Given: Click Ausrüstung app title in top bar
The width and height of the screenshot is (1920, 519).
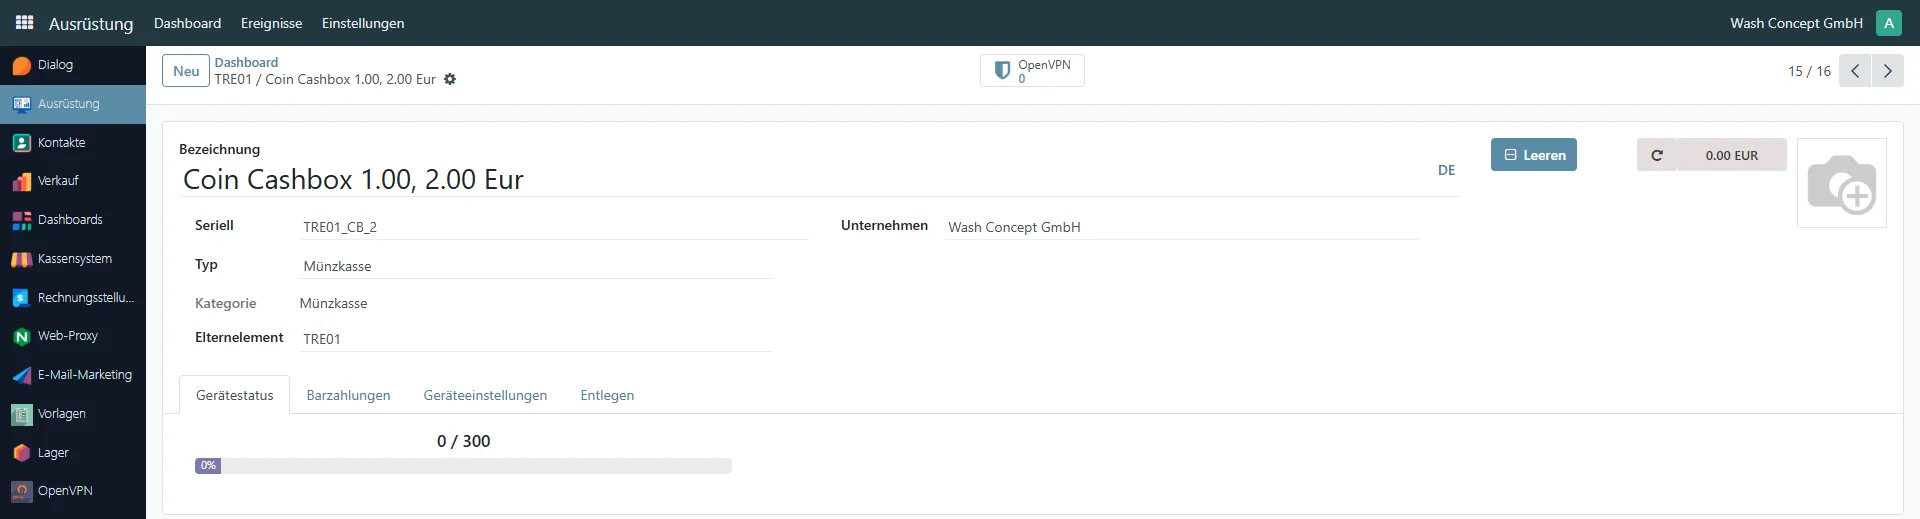Looking at the screenshot, I should (91, 23).
